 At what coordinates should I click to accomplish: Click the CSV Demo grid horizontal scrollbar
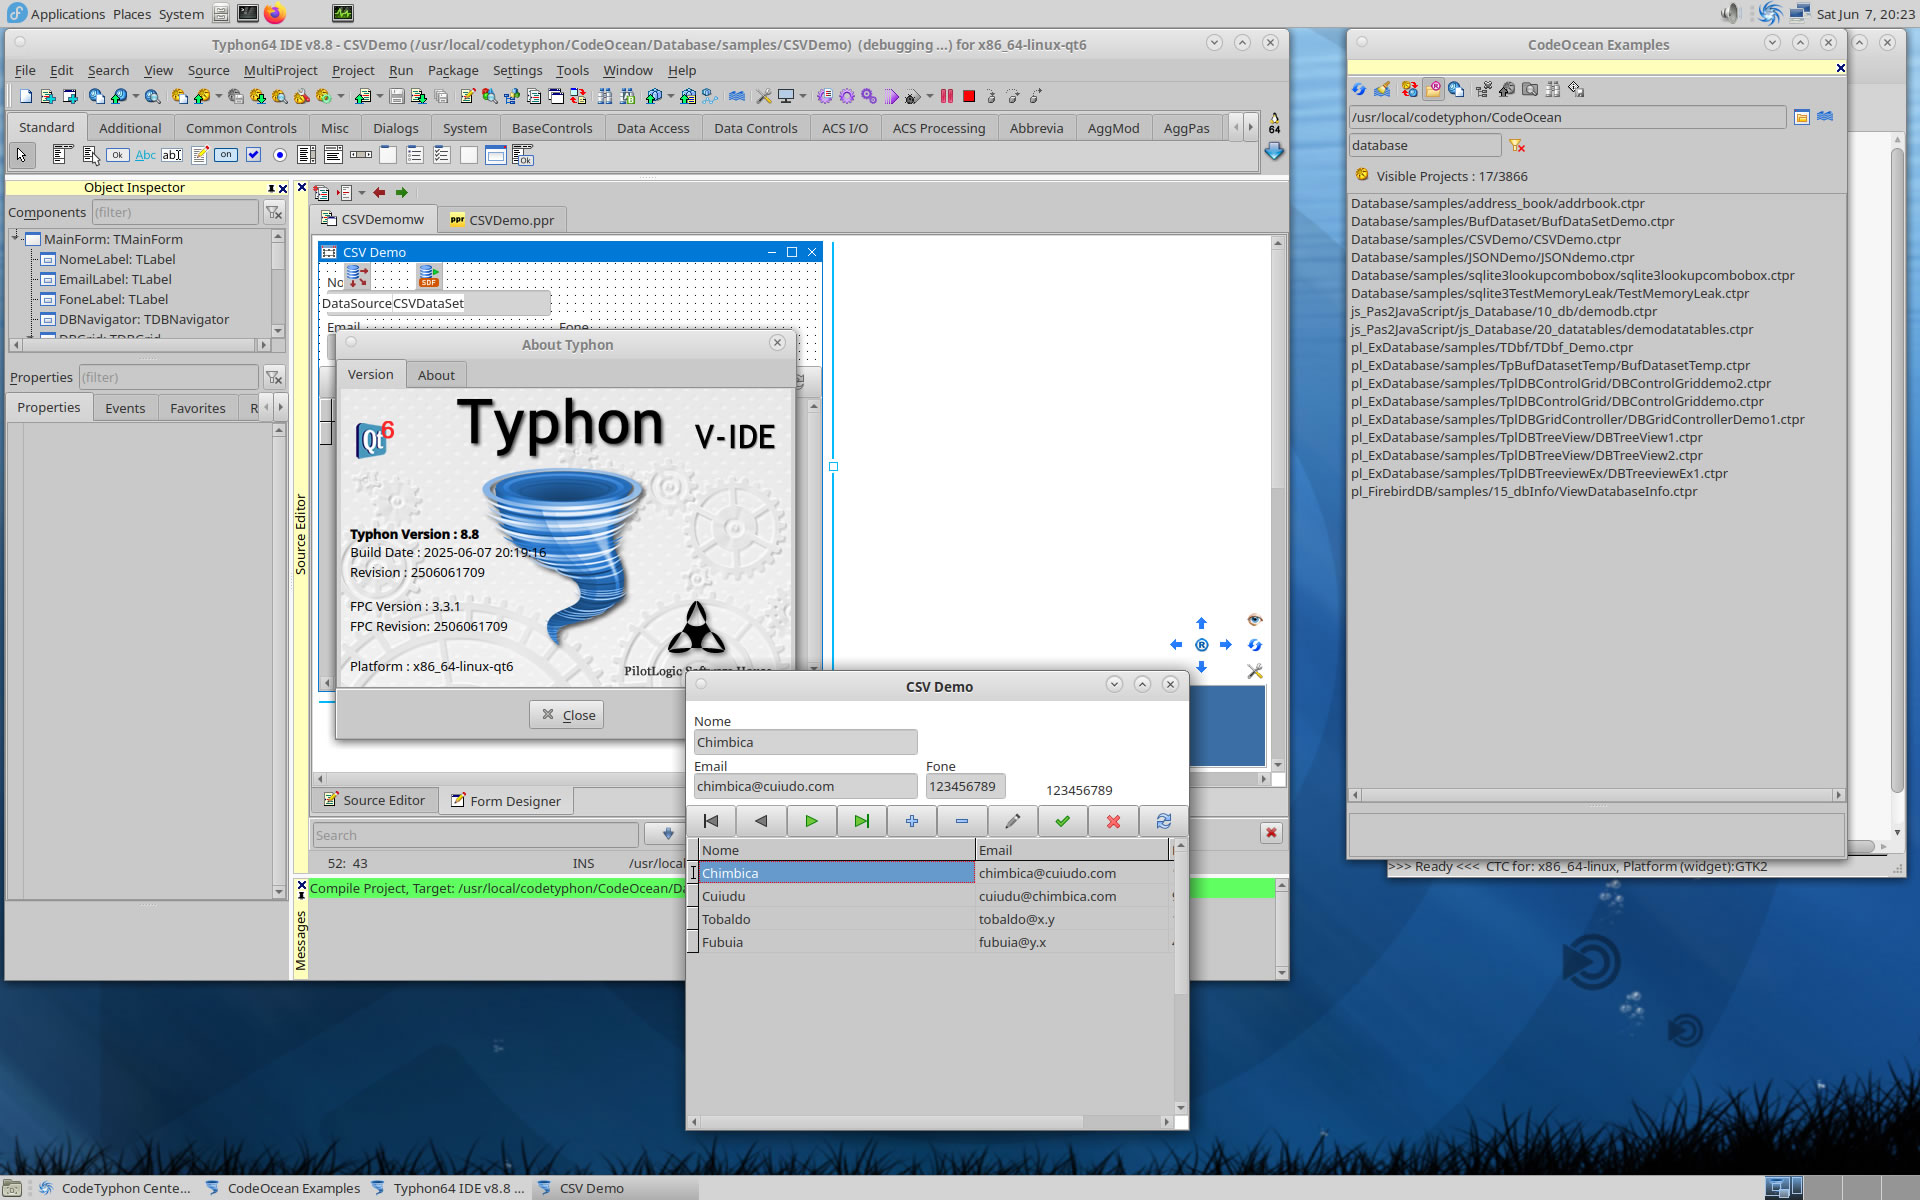930,1122
